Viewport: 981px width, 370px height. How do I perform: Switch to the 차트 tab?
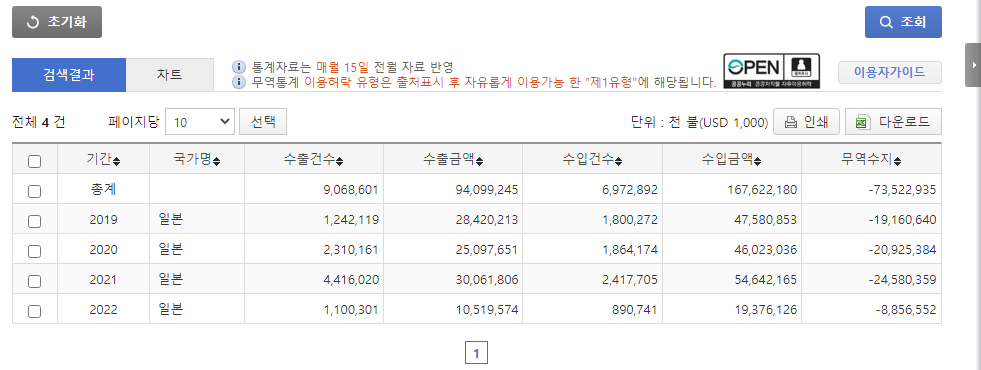170,75
